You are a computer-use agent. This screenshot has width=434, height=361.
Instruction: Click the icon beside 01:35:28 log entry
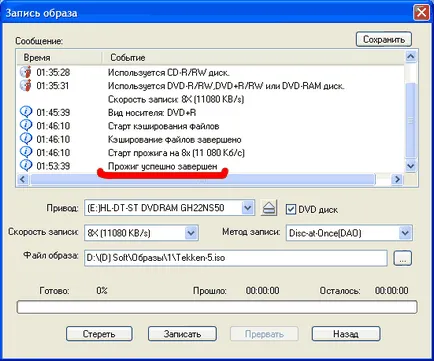coord(26,72)
